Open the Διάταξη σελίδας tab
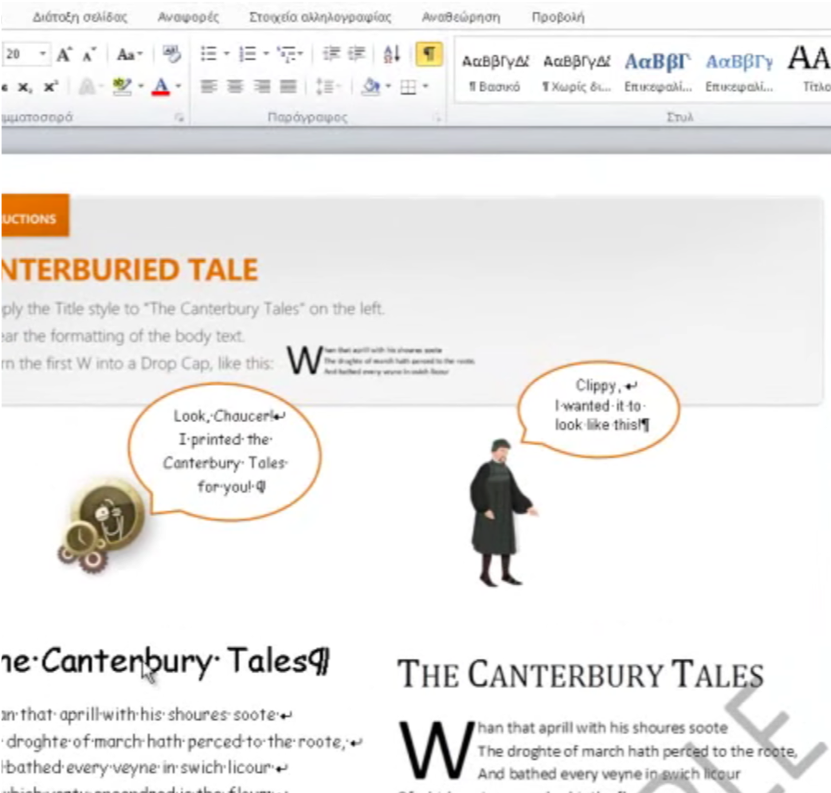The image size is (831, 793). 80,17
